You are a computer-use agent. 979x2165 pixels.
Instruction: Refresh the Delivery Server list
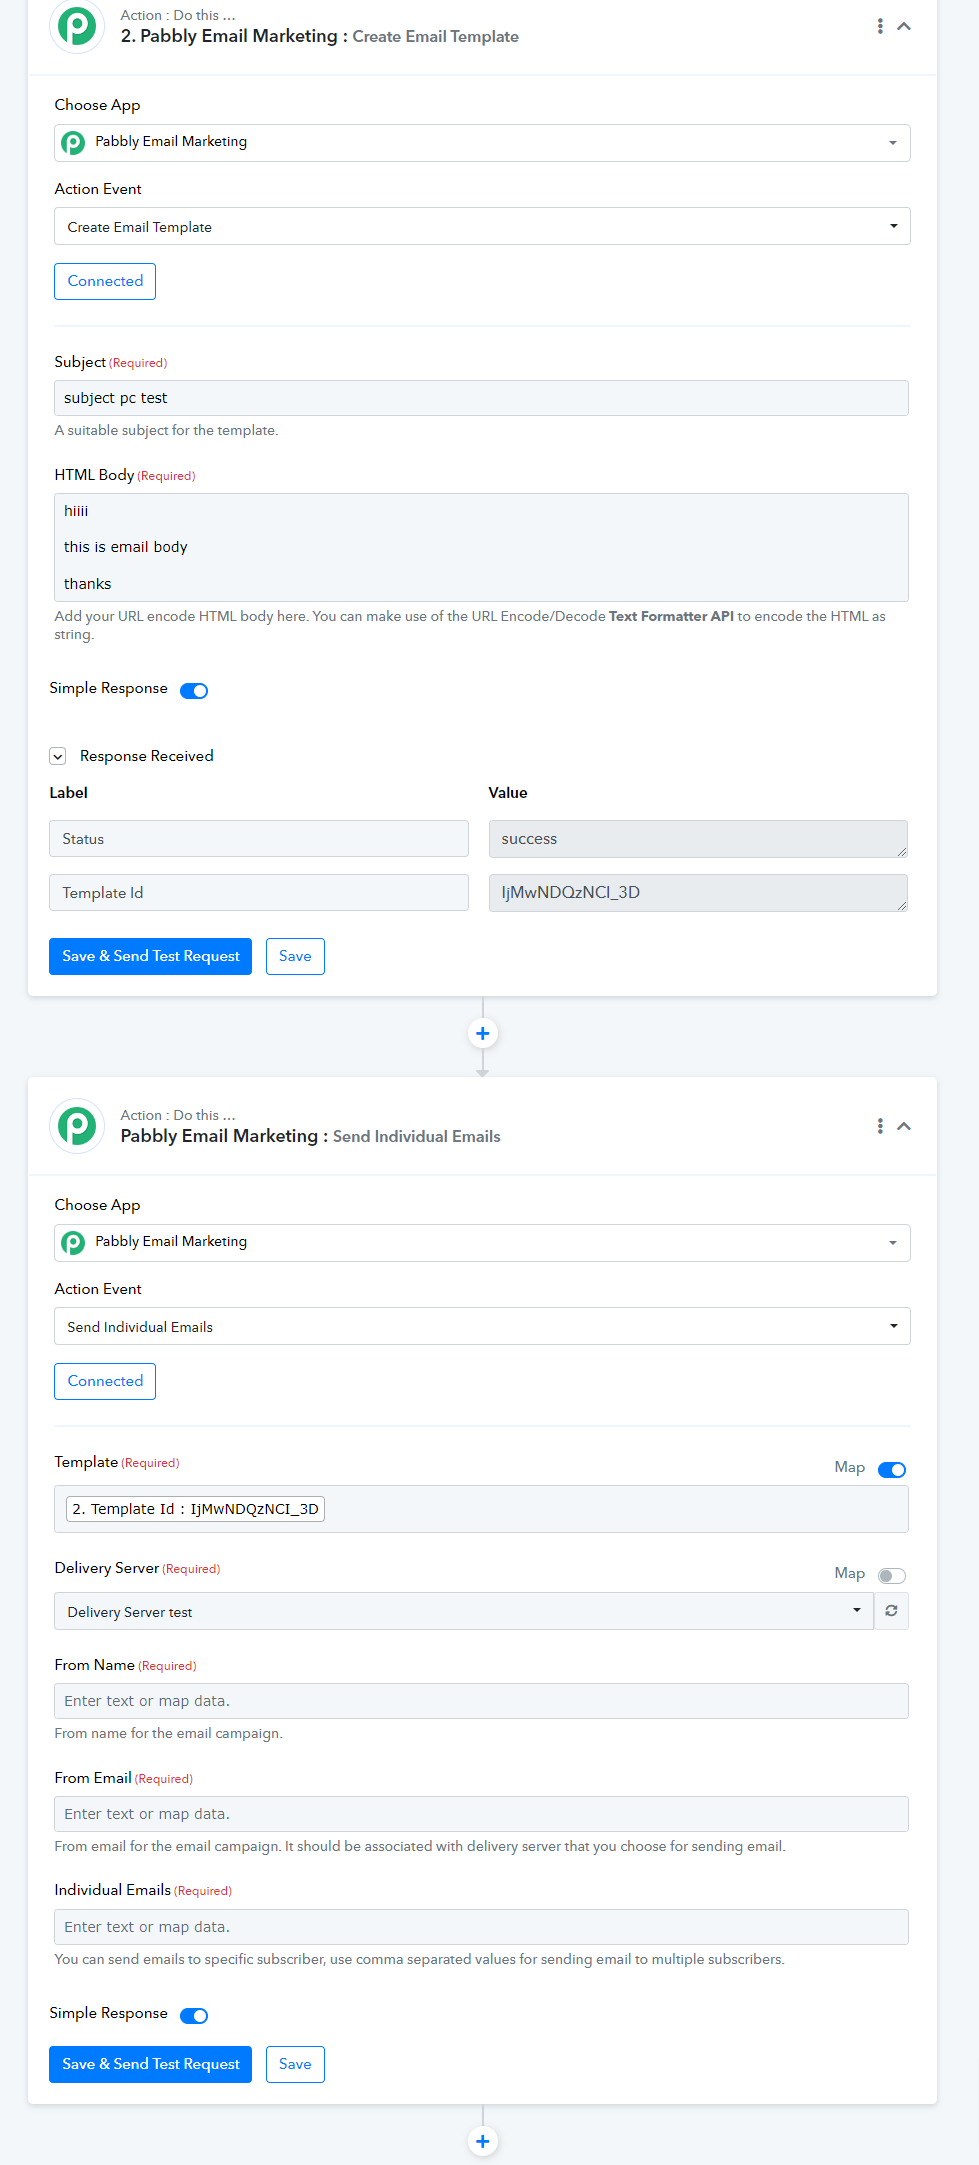[x=891, y=1611]
